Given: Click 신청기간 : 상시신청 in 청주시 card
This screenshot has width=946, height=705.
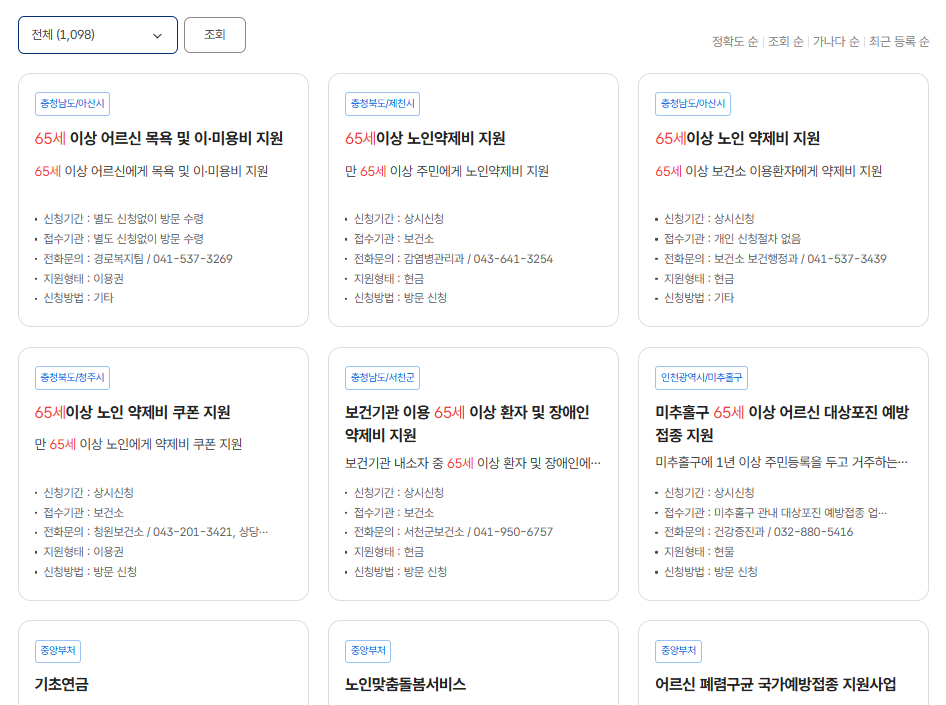Looking at the screenshot, I should (89, 493).
